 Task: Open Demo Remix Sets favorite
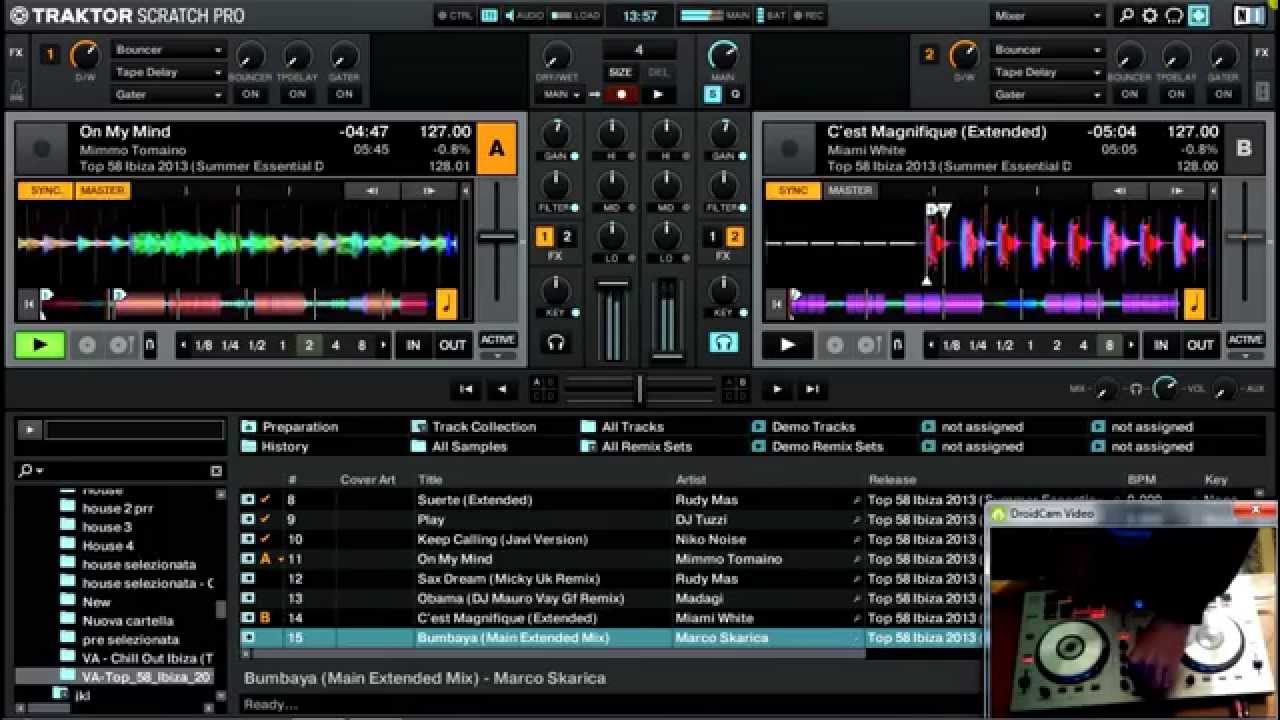[827, 447]
